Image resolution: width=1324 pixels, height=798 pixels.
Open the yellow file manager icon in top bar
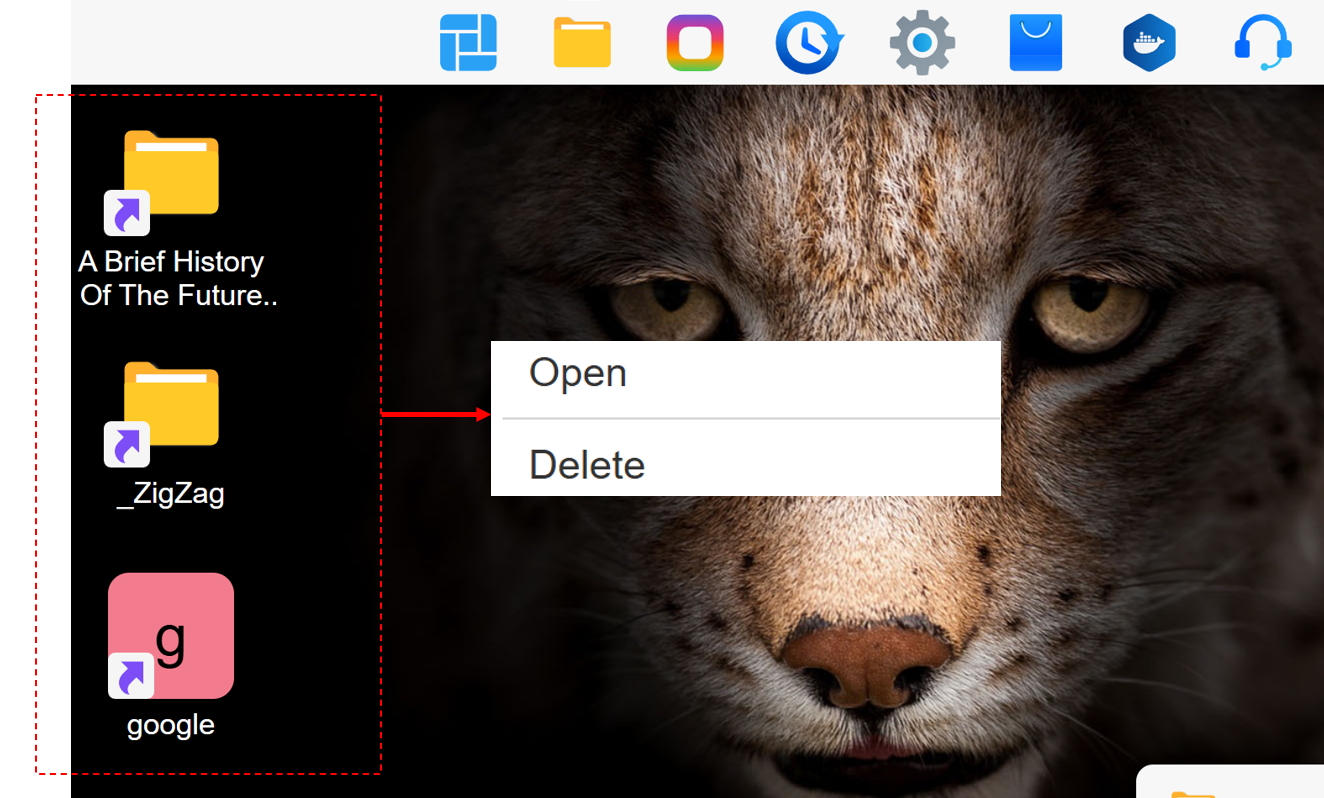coord(582,44)
